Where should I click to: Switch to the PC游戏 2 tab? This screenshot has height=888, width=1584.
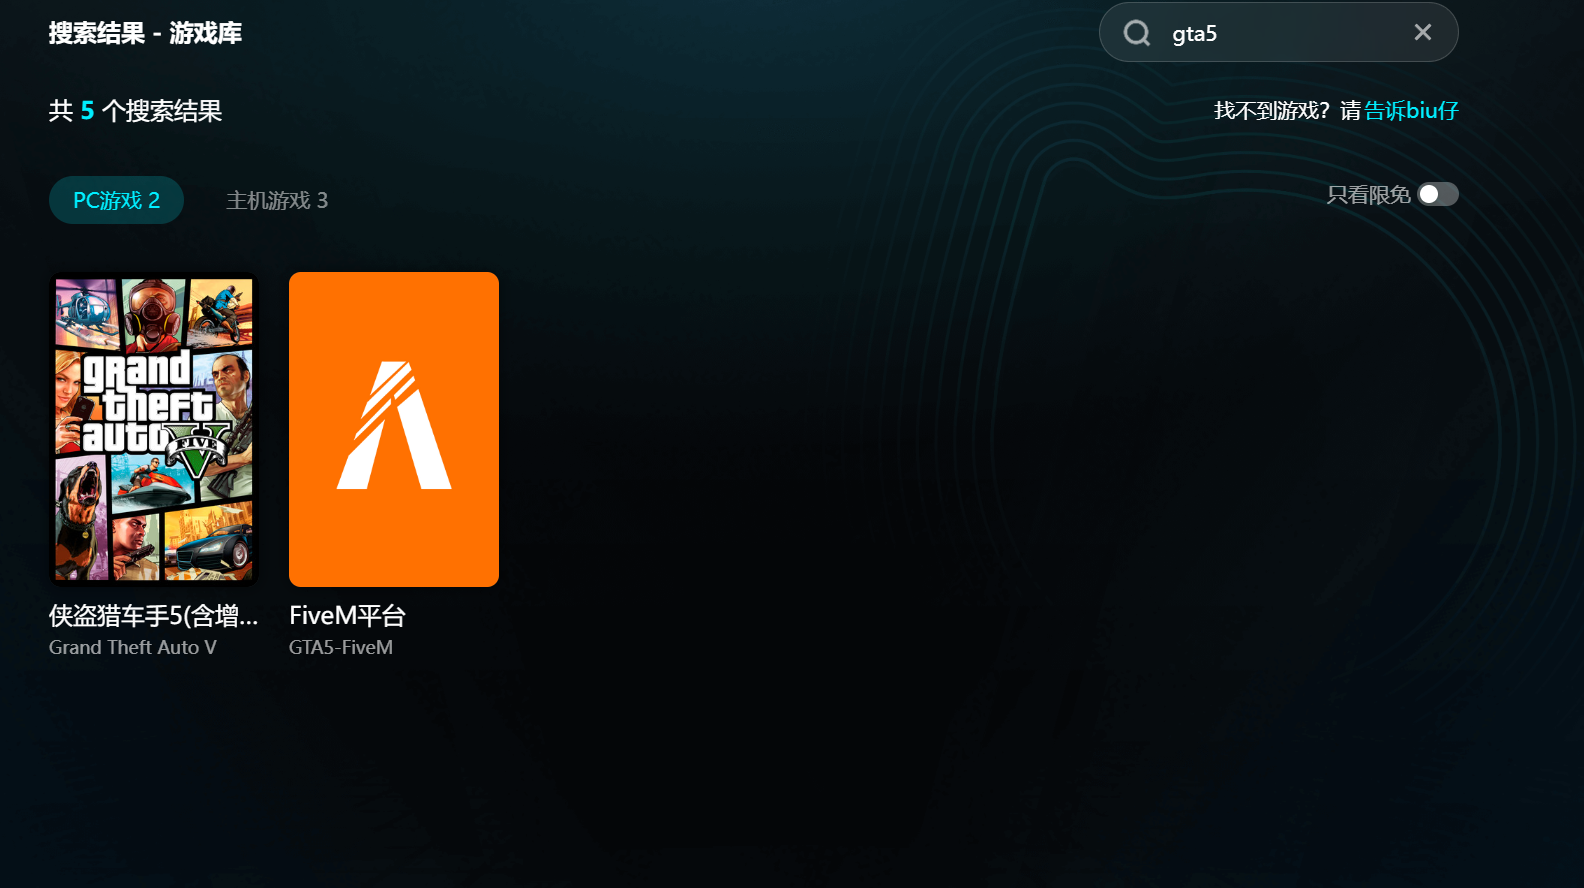pyautogui.click(x=116, y=200)
